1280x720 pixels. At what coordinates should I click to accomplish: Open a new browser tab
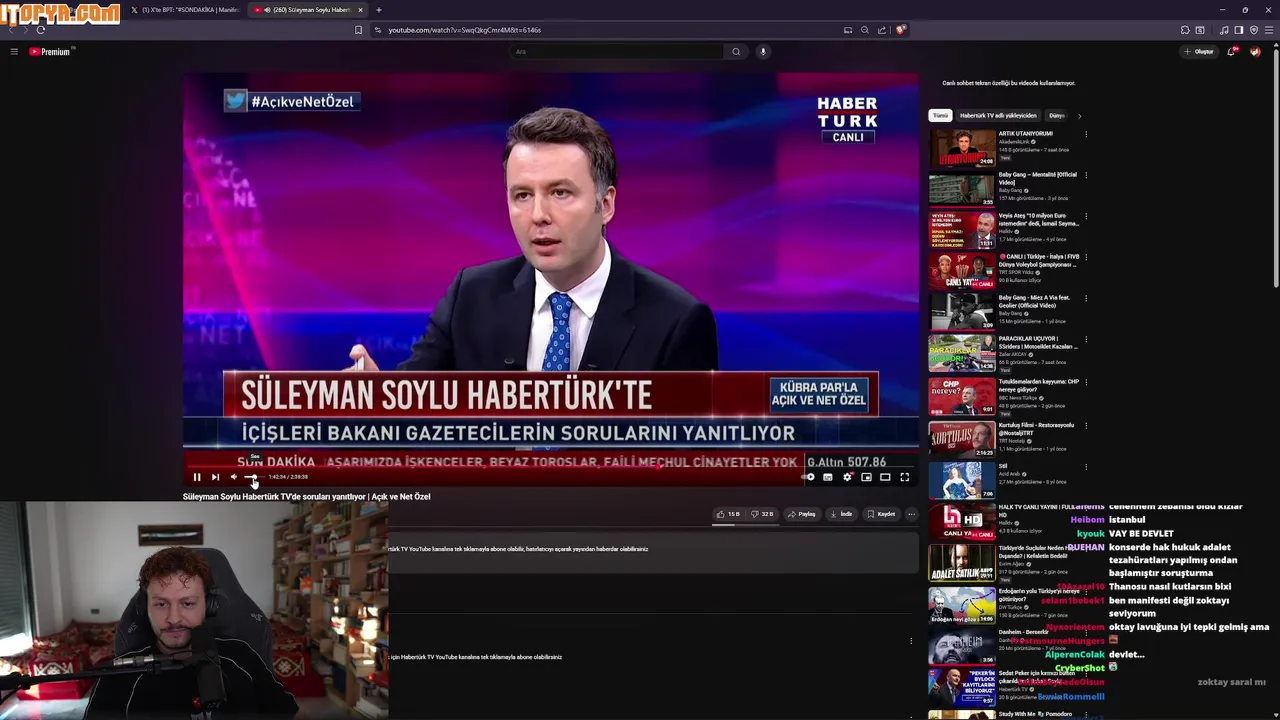[379, 10]
